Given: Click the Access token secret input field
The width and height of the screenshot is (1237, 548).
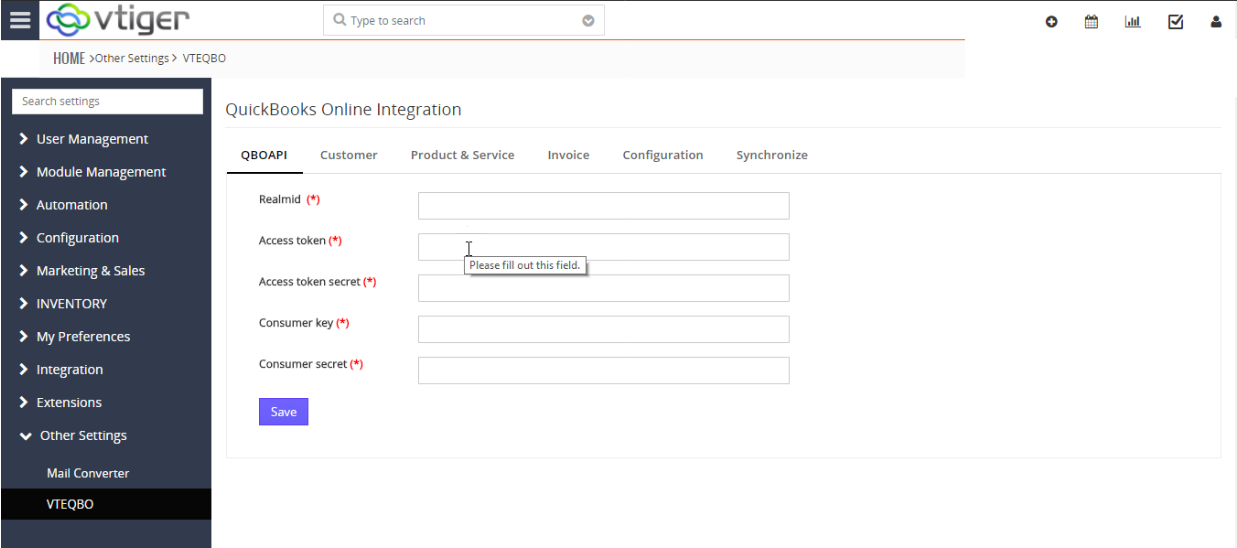Looking at the screenshot, I should 604,288.
